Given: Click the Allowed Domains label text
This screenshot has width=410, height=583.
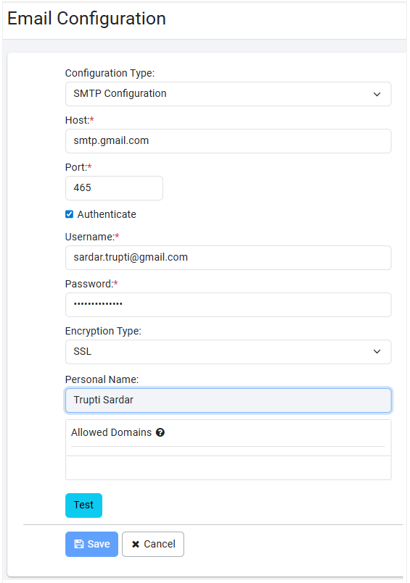Looking at the screenshot, I should click(112, 432).
